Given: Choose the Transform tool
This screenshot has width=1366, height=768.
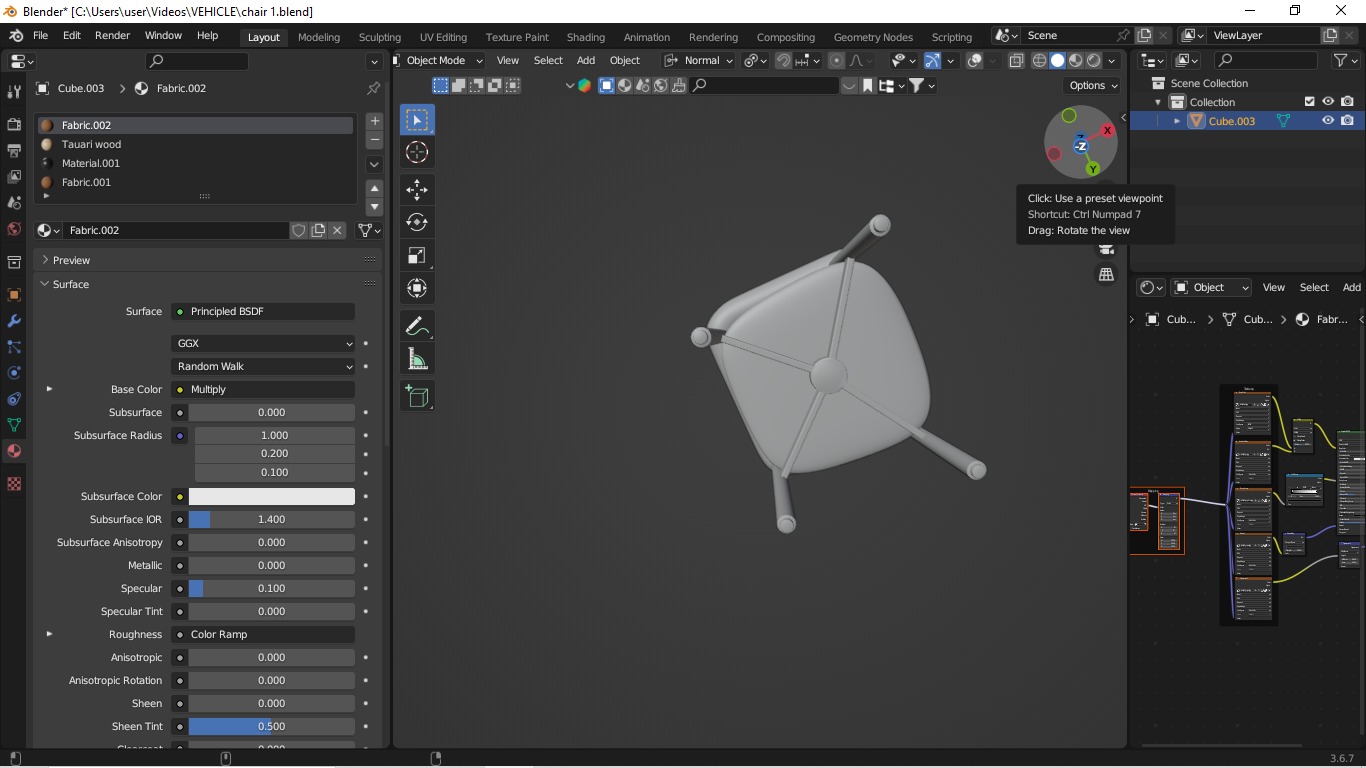Looking at the screenshot, I should [x=417, y=288].
